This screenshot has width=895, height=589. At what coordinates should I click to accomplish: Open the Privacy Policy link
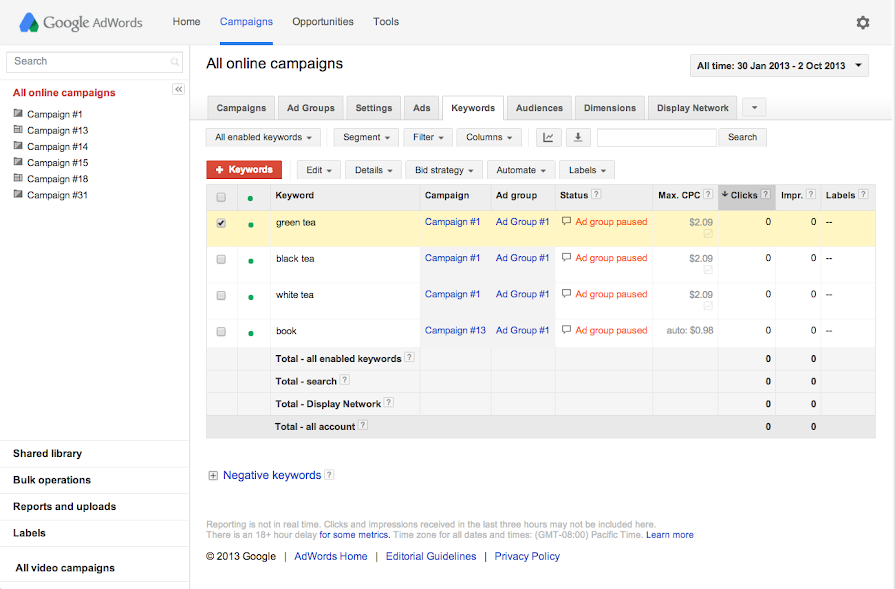pyautogui.click(x=527, y=556)
